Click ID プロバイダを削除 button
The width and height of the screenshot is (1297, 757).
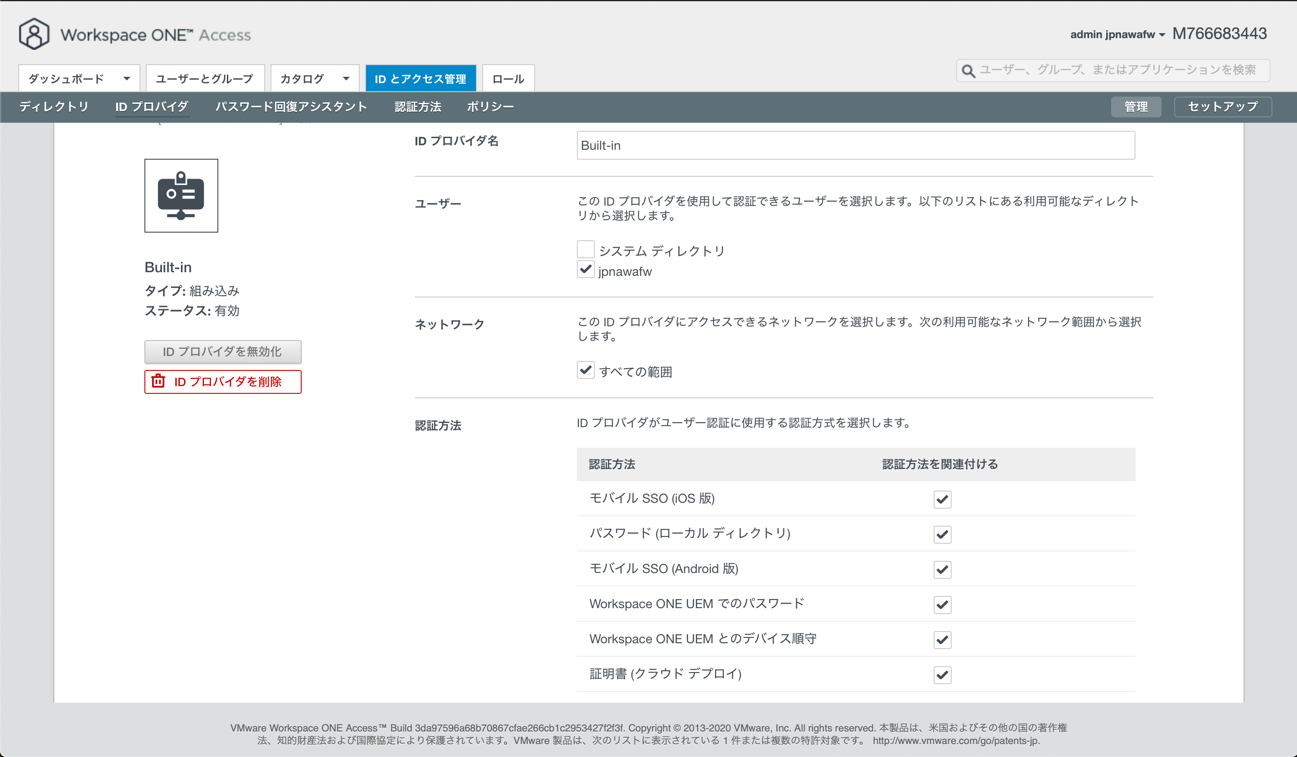point(222,381)
